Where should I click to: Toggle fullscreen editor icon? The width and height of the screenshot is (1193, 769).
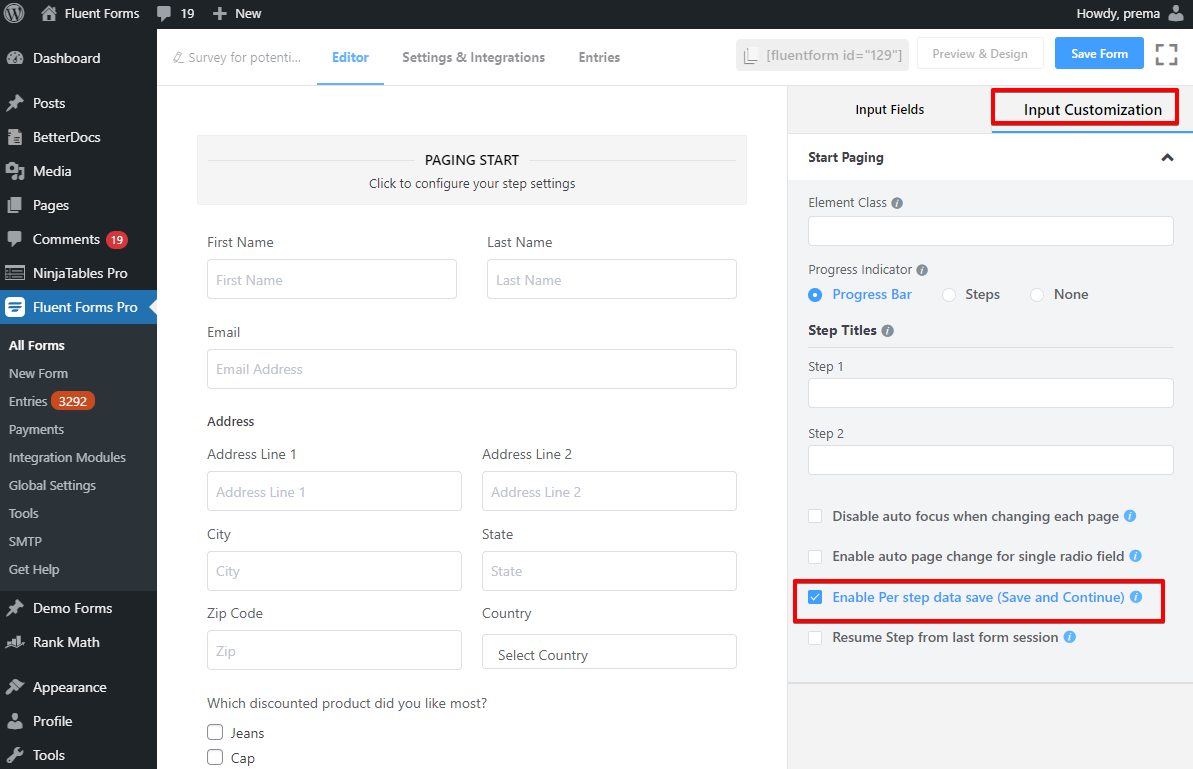pyautogui.click(x=1166, y=54)
